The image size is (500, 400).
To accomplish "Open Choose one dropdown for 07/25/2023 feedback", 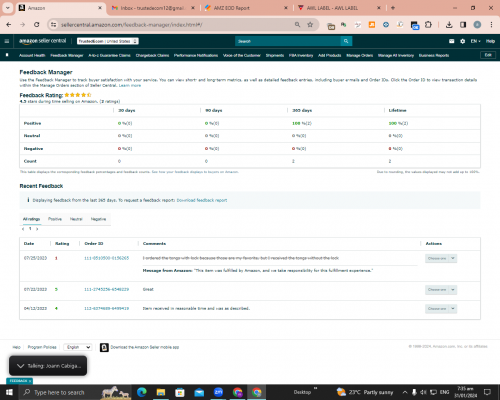I will (x=441, y=258).
